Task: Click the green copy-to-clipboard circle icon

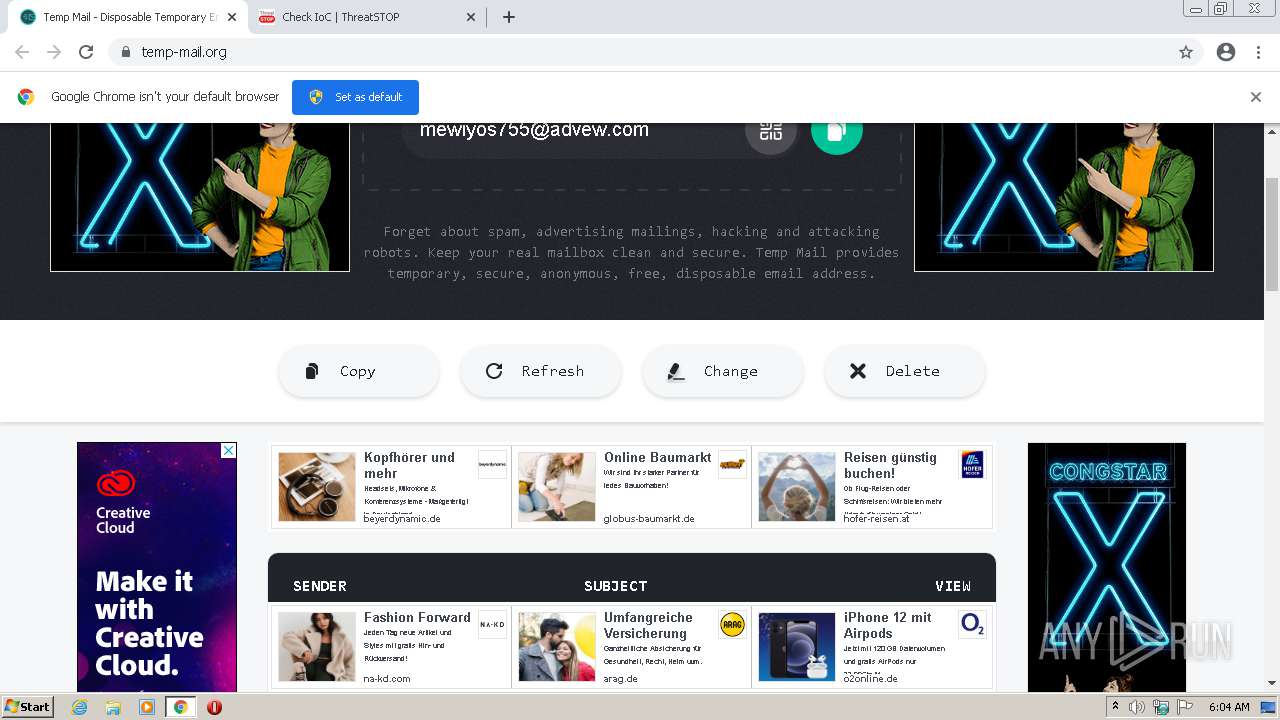Action: 837,131
